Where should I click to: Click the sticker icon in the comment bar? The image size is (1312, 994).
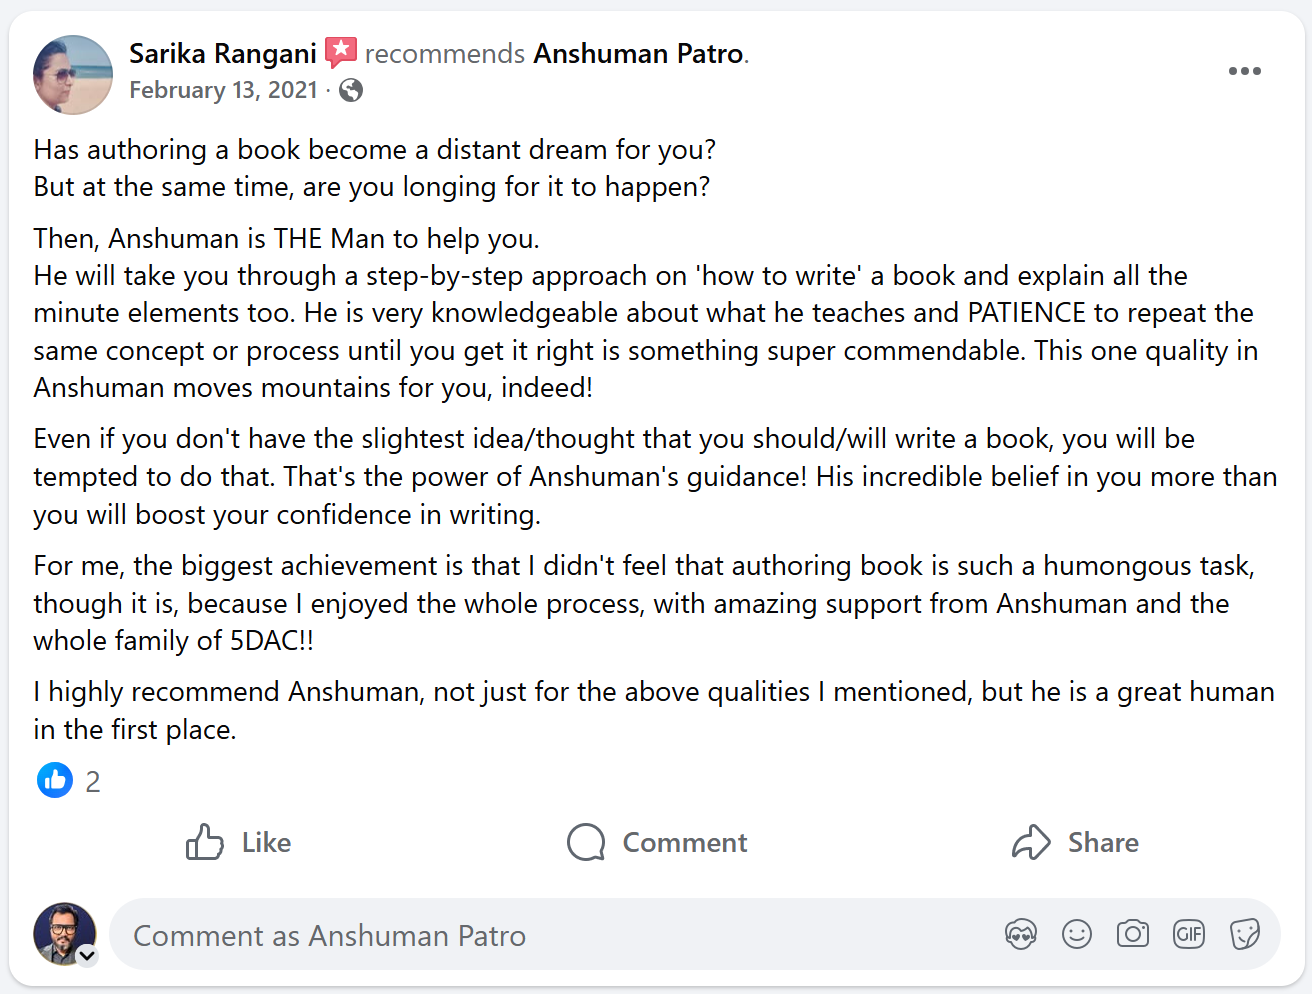click(x=1245, y=933)
